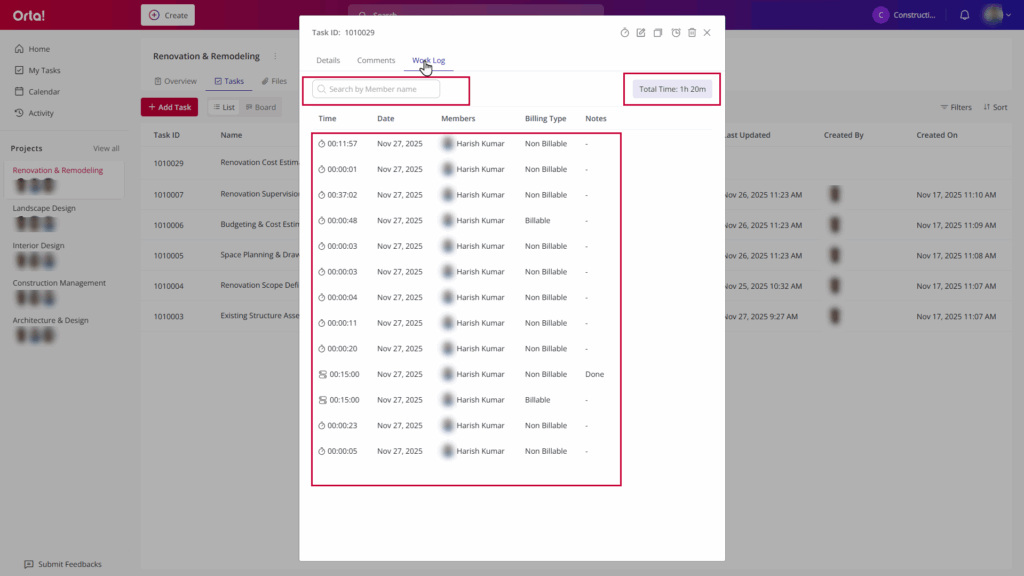1024x576 pixels.
Task: Switch to Board view
Action: (x=259, y=107)
